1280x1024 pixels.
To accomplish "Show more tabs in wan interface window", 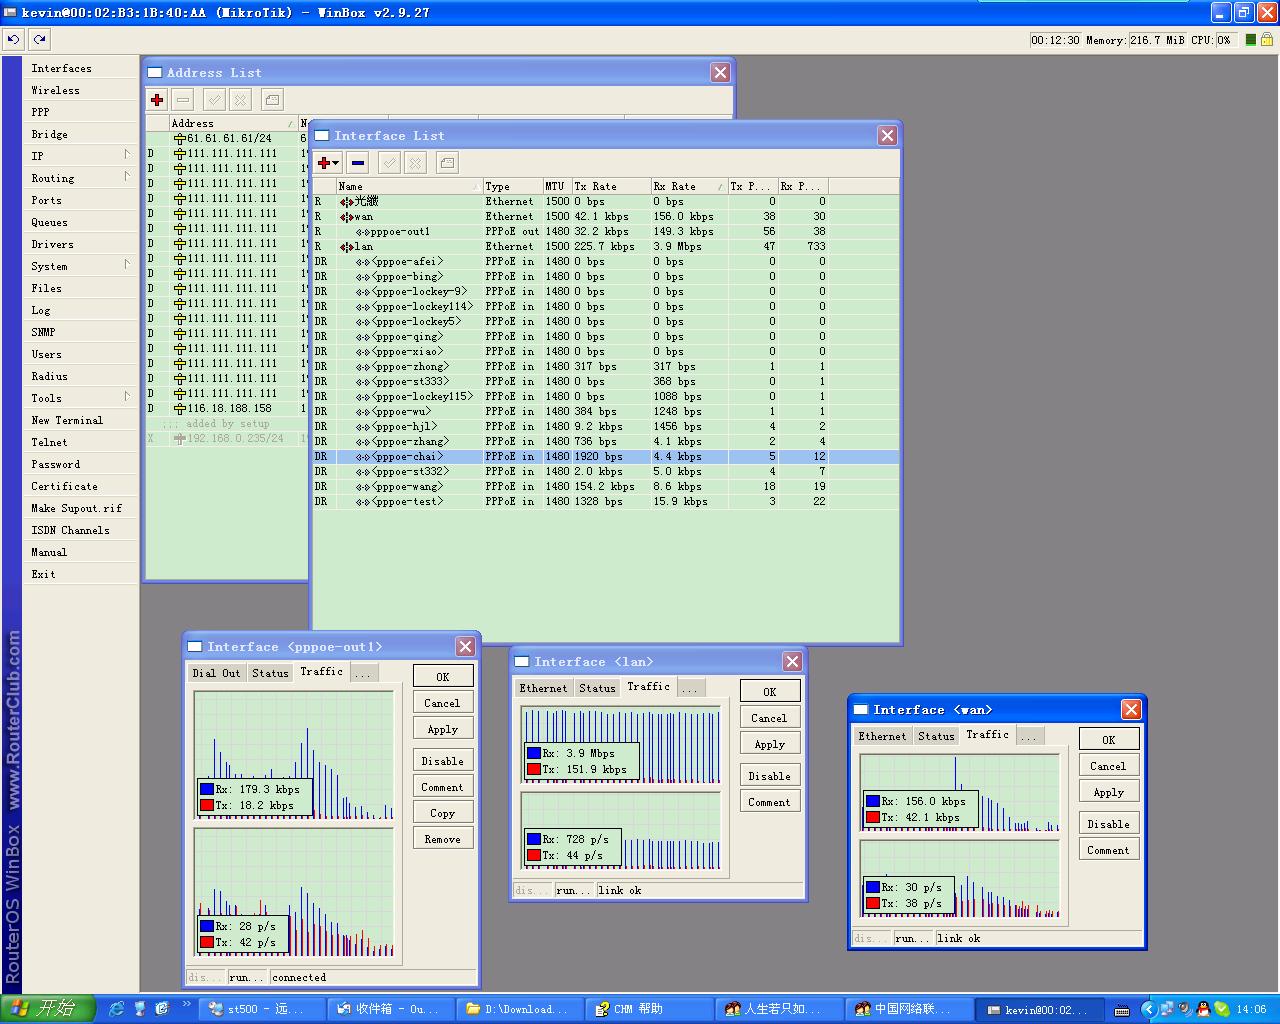I will click(1029, 736).
